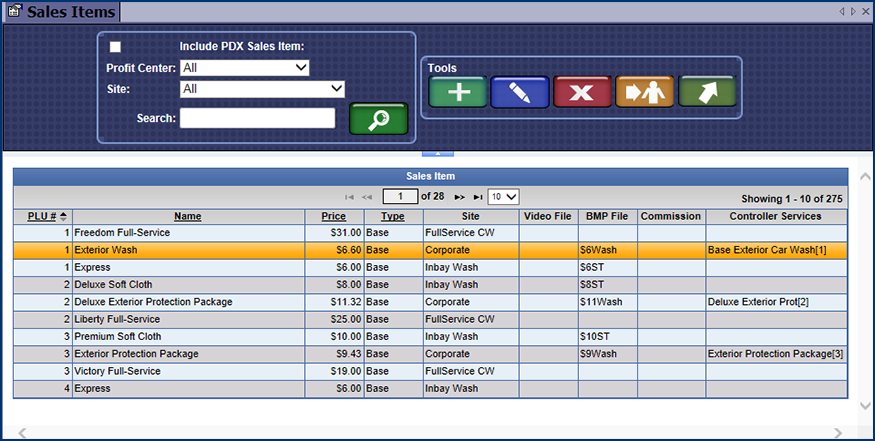The height and width of the screenshot is (441, 875).
Task: Collapse the filter panel using the small arrow
Action: [x=437, y=154]
